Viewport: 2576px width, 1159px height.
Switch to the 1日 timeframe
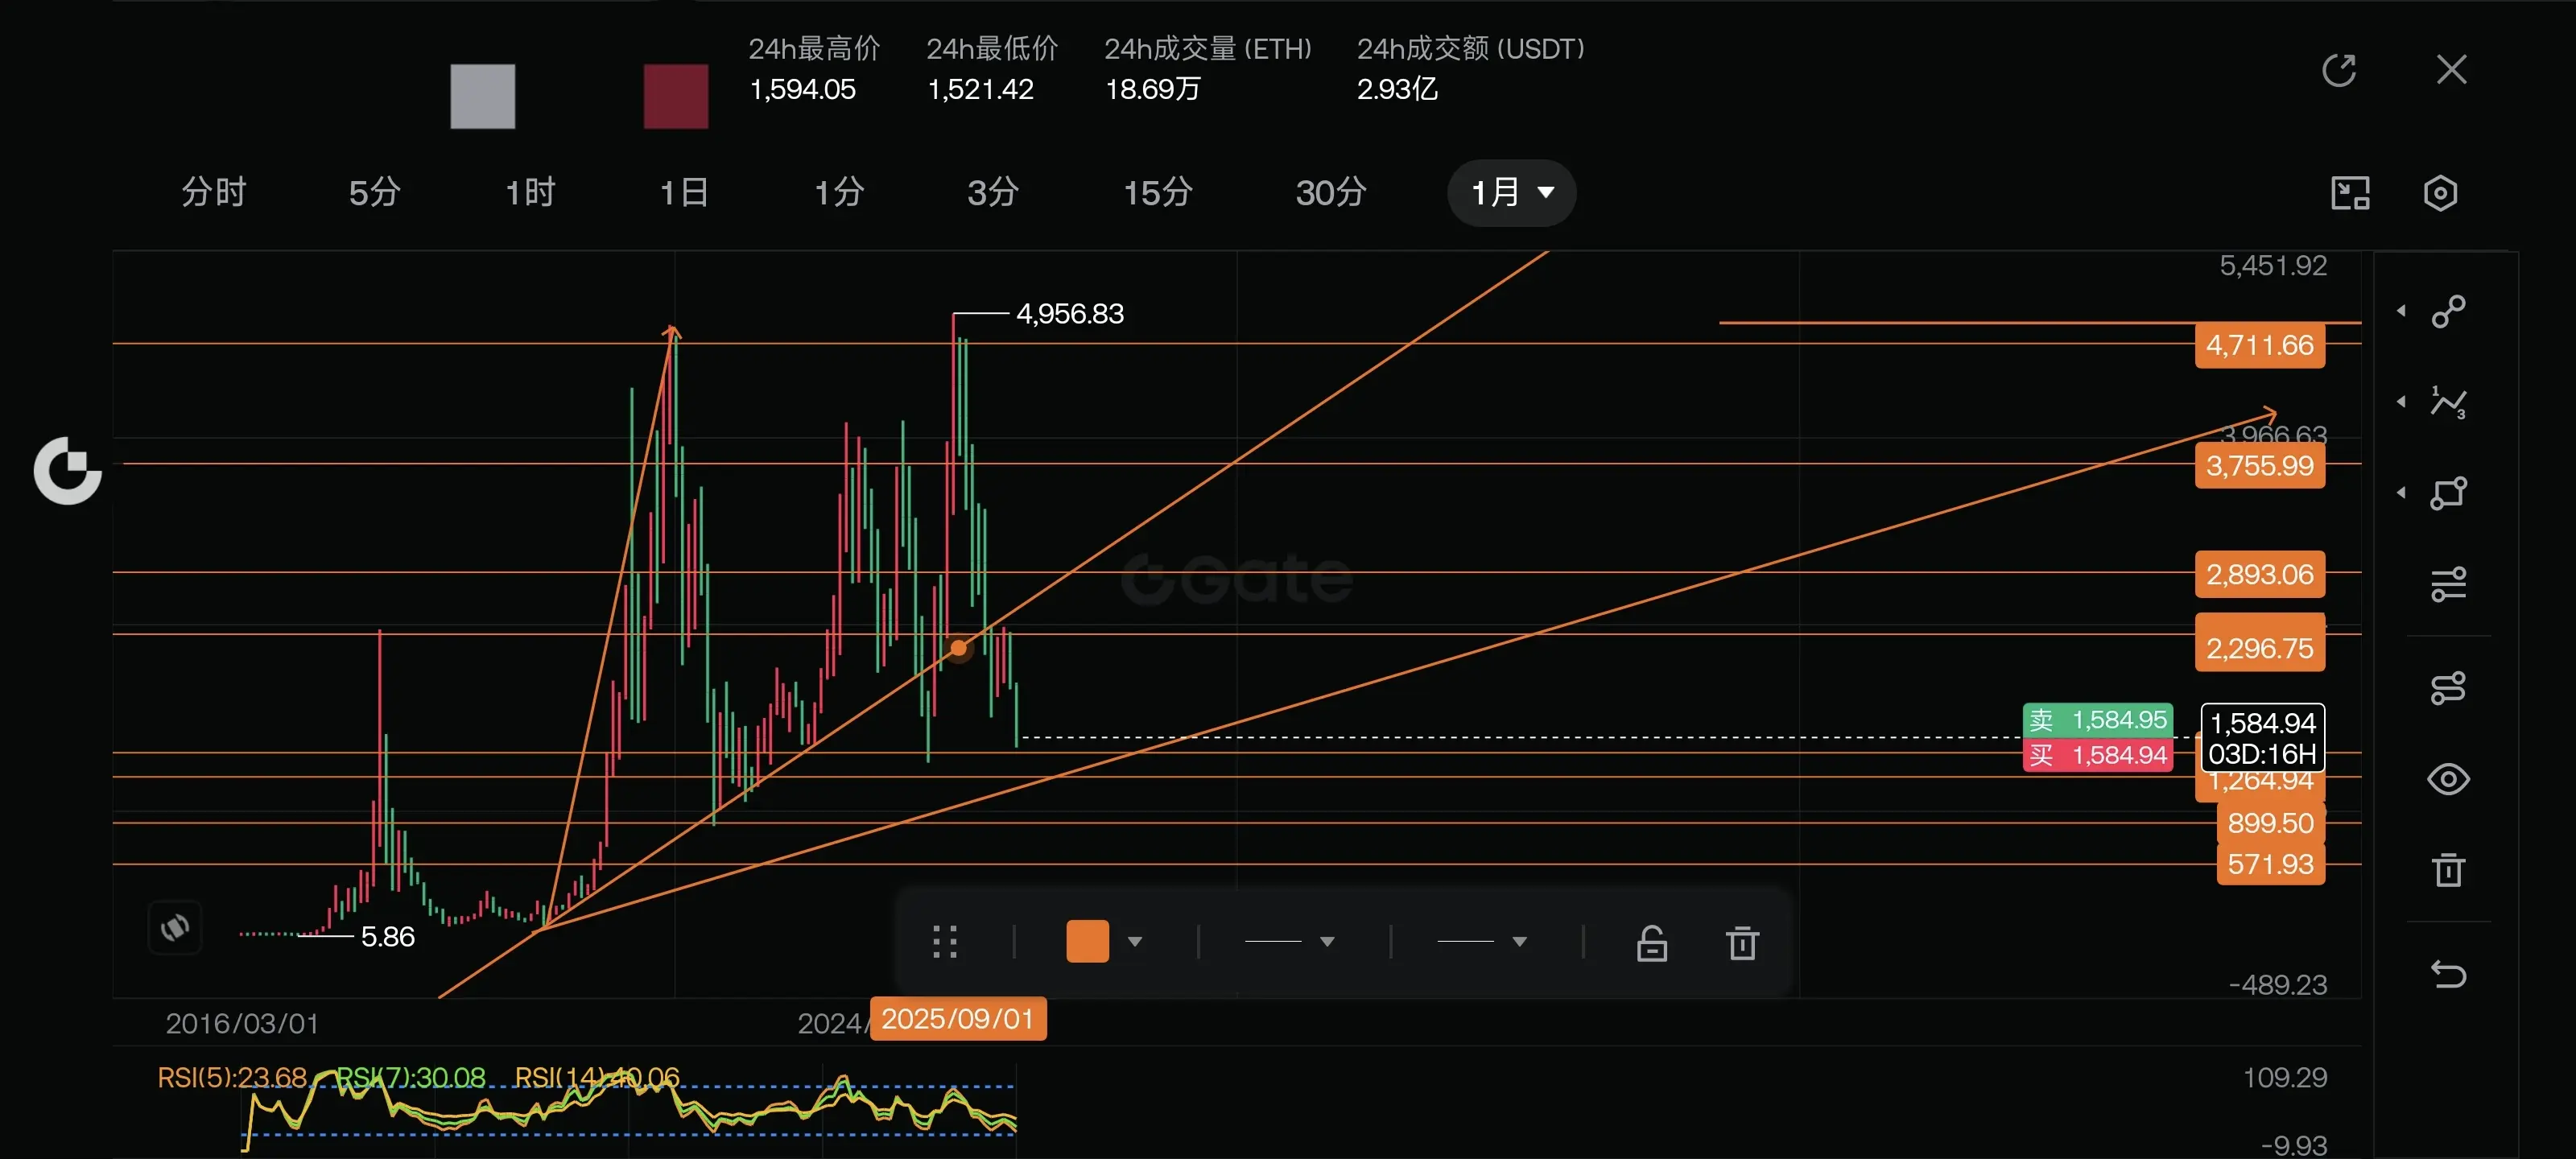pyautogui.click(x=684, y=192)
